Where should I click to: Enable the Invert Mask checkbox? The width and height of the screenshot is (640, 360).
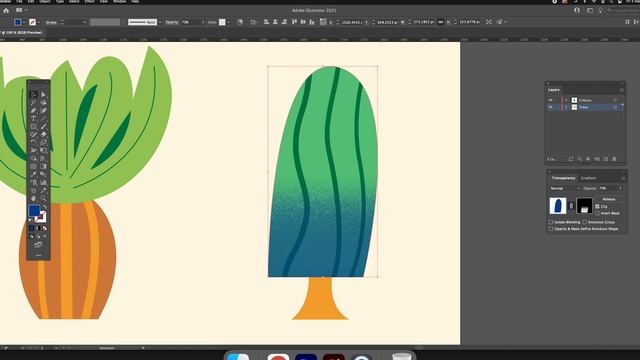[598, 213]
